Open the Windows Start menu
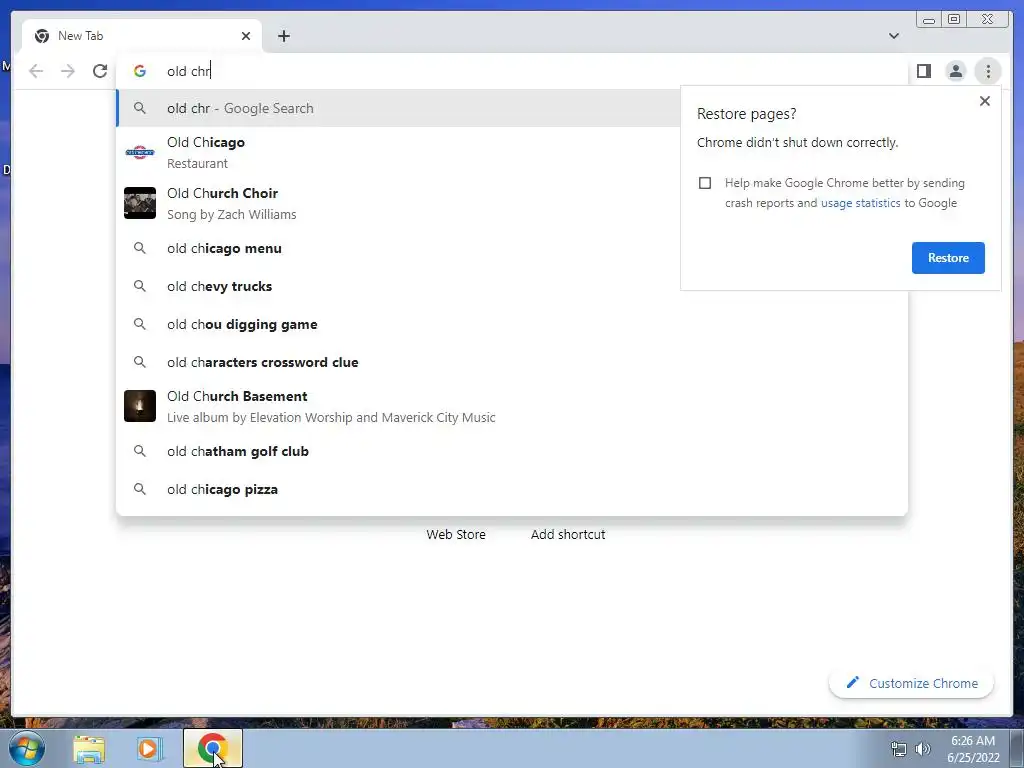The image size is (1024, 768). point(27,748)
